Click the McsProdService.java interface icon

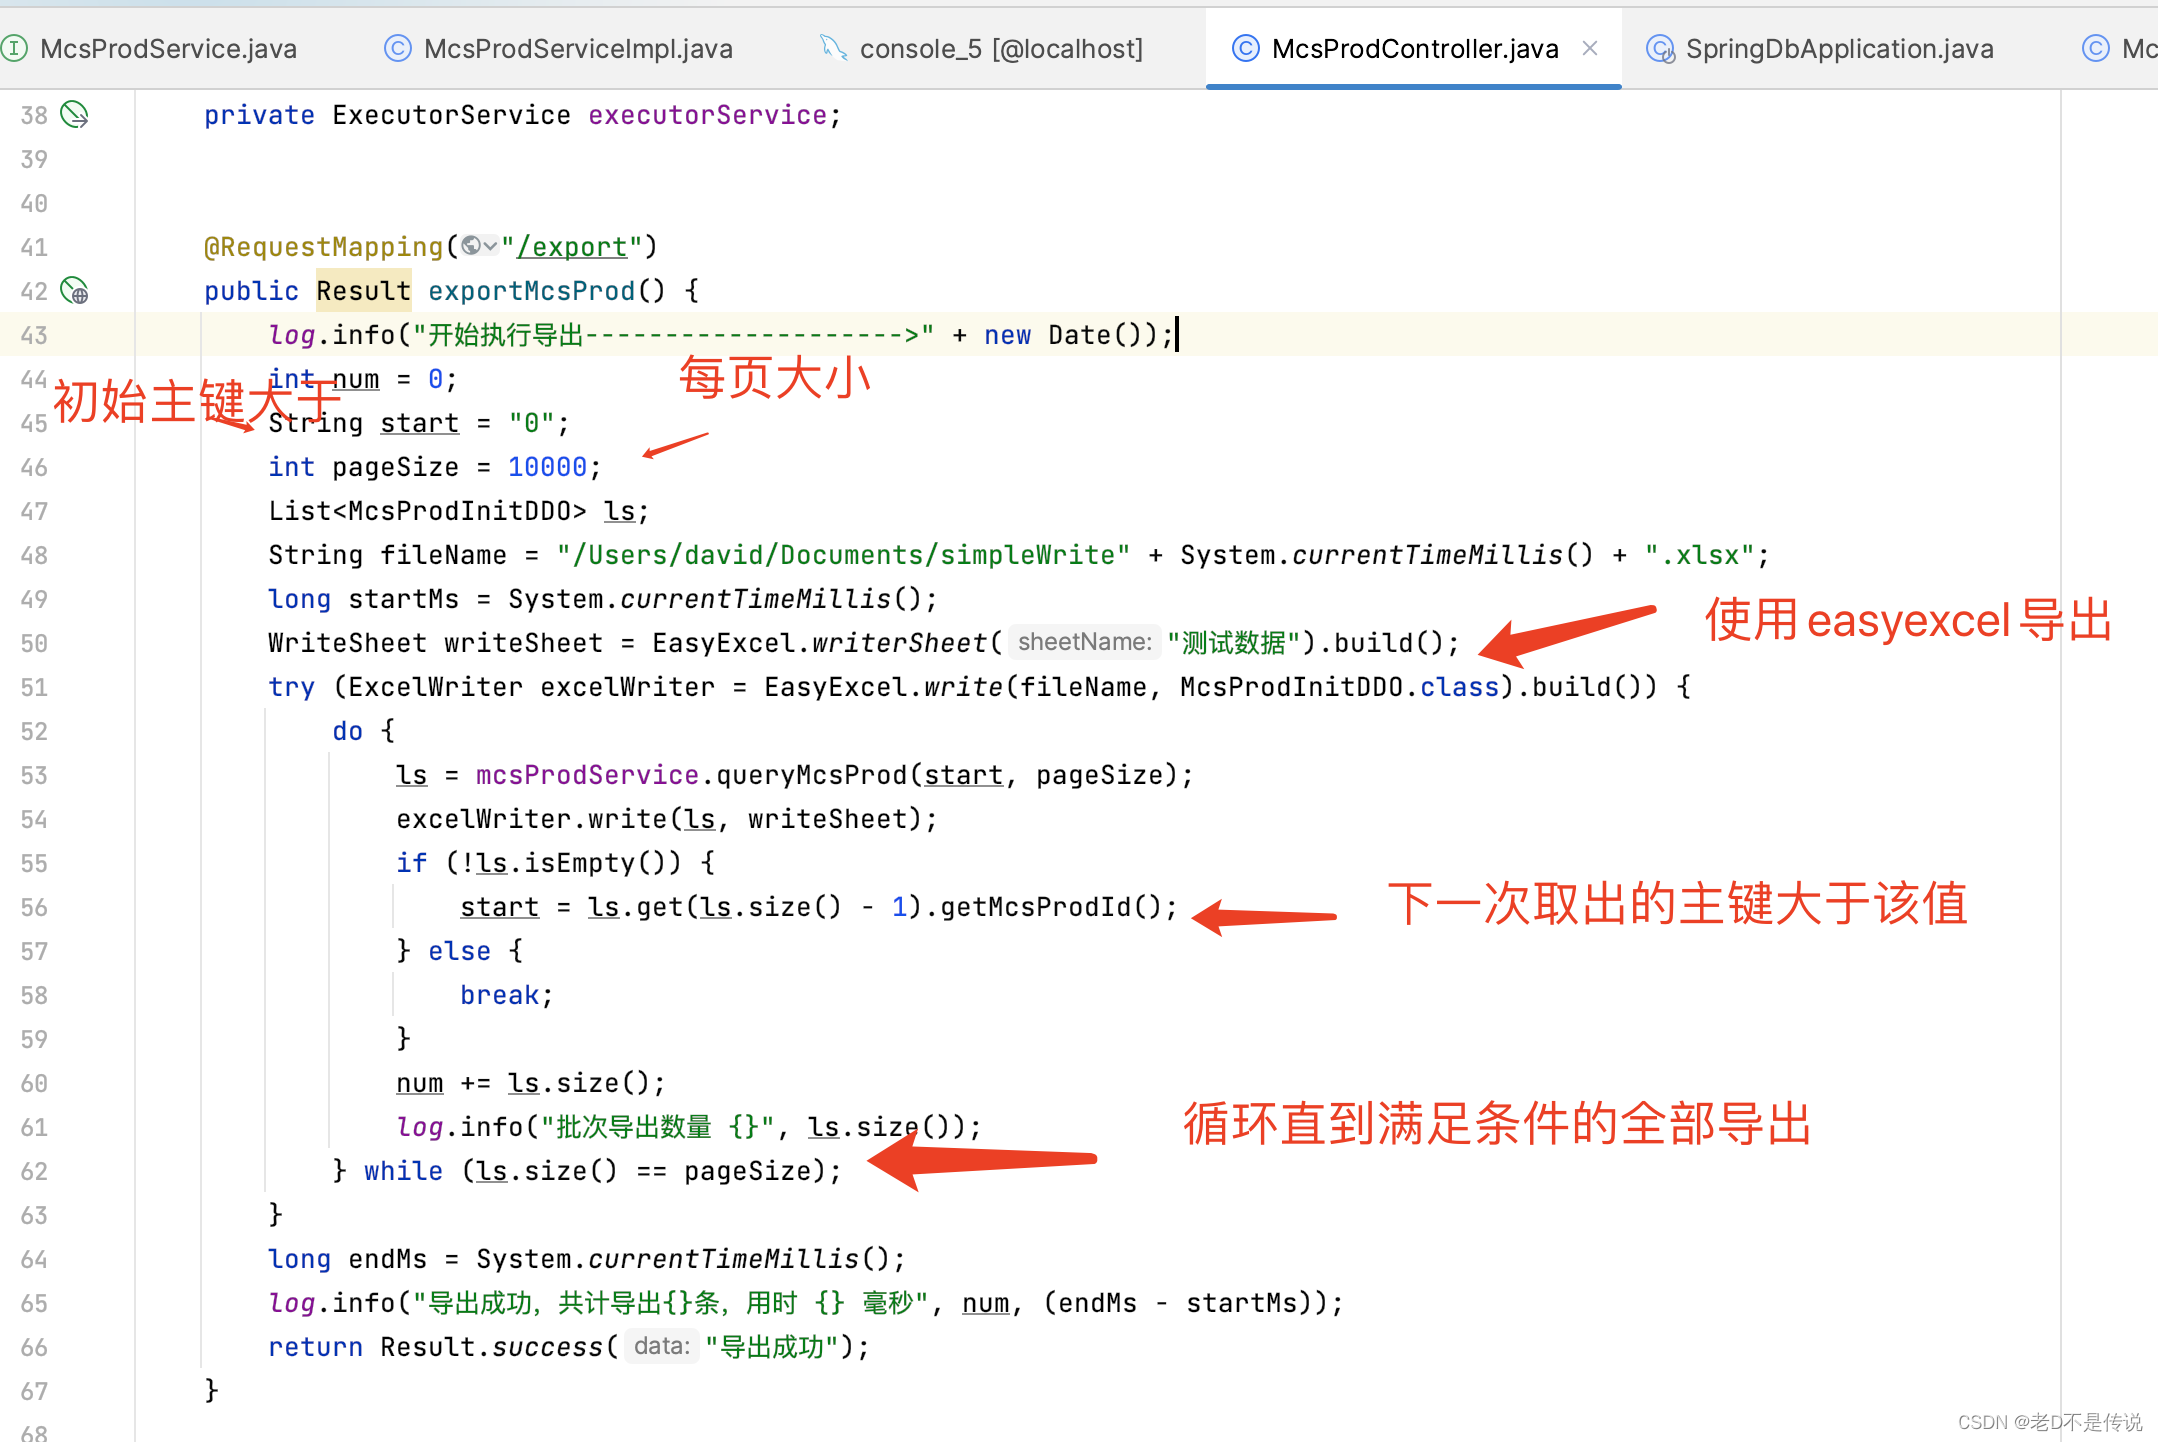point(14,48)
